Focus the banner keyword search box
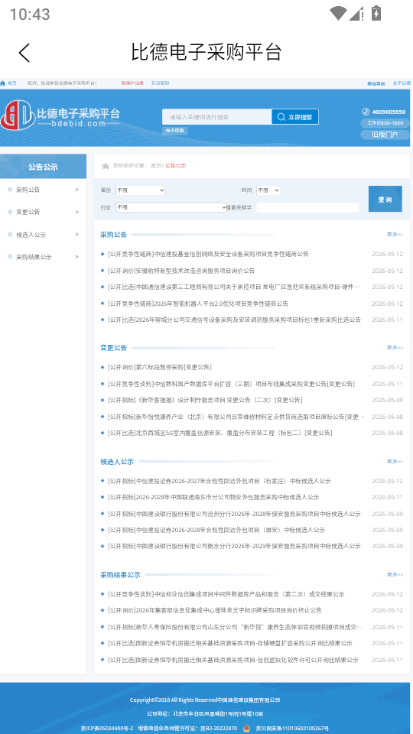This screenshot has width=413, height=734. pos(217,117)
